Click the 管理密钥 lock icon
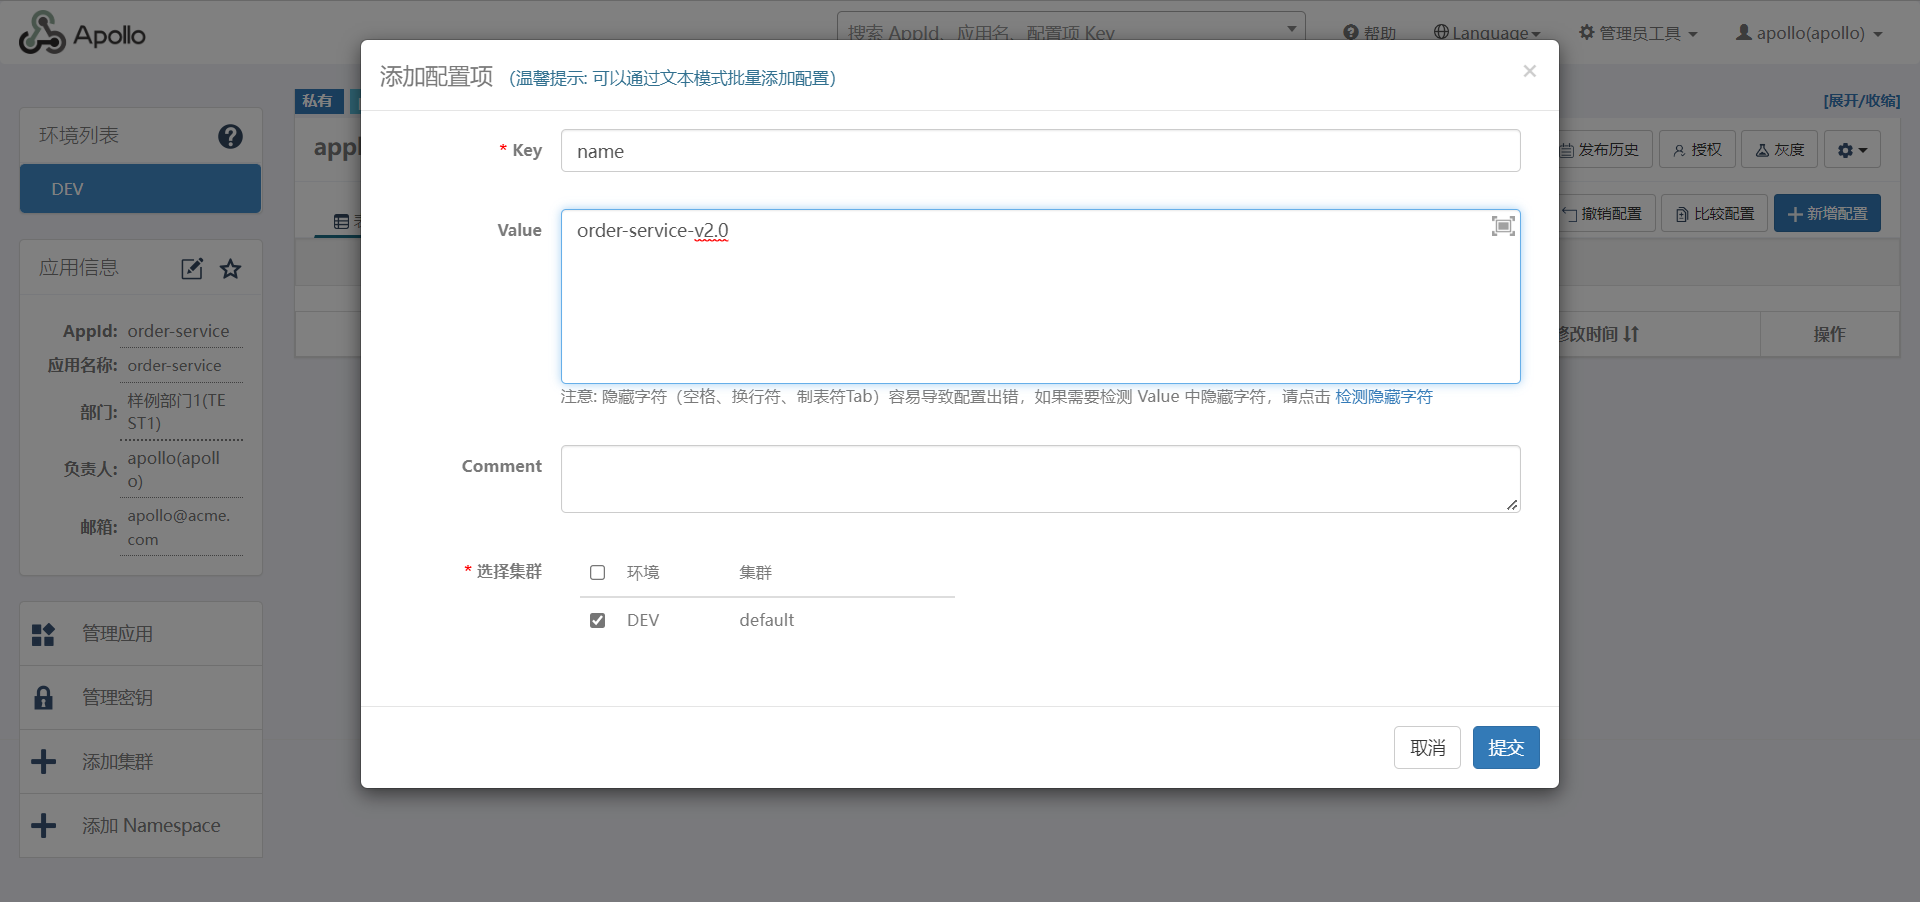Image resolution: width=1920 pixels, height=902 pixels. (x=43, y=698)
